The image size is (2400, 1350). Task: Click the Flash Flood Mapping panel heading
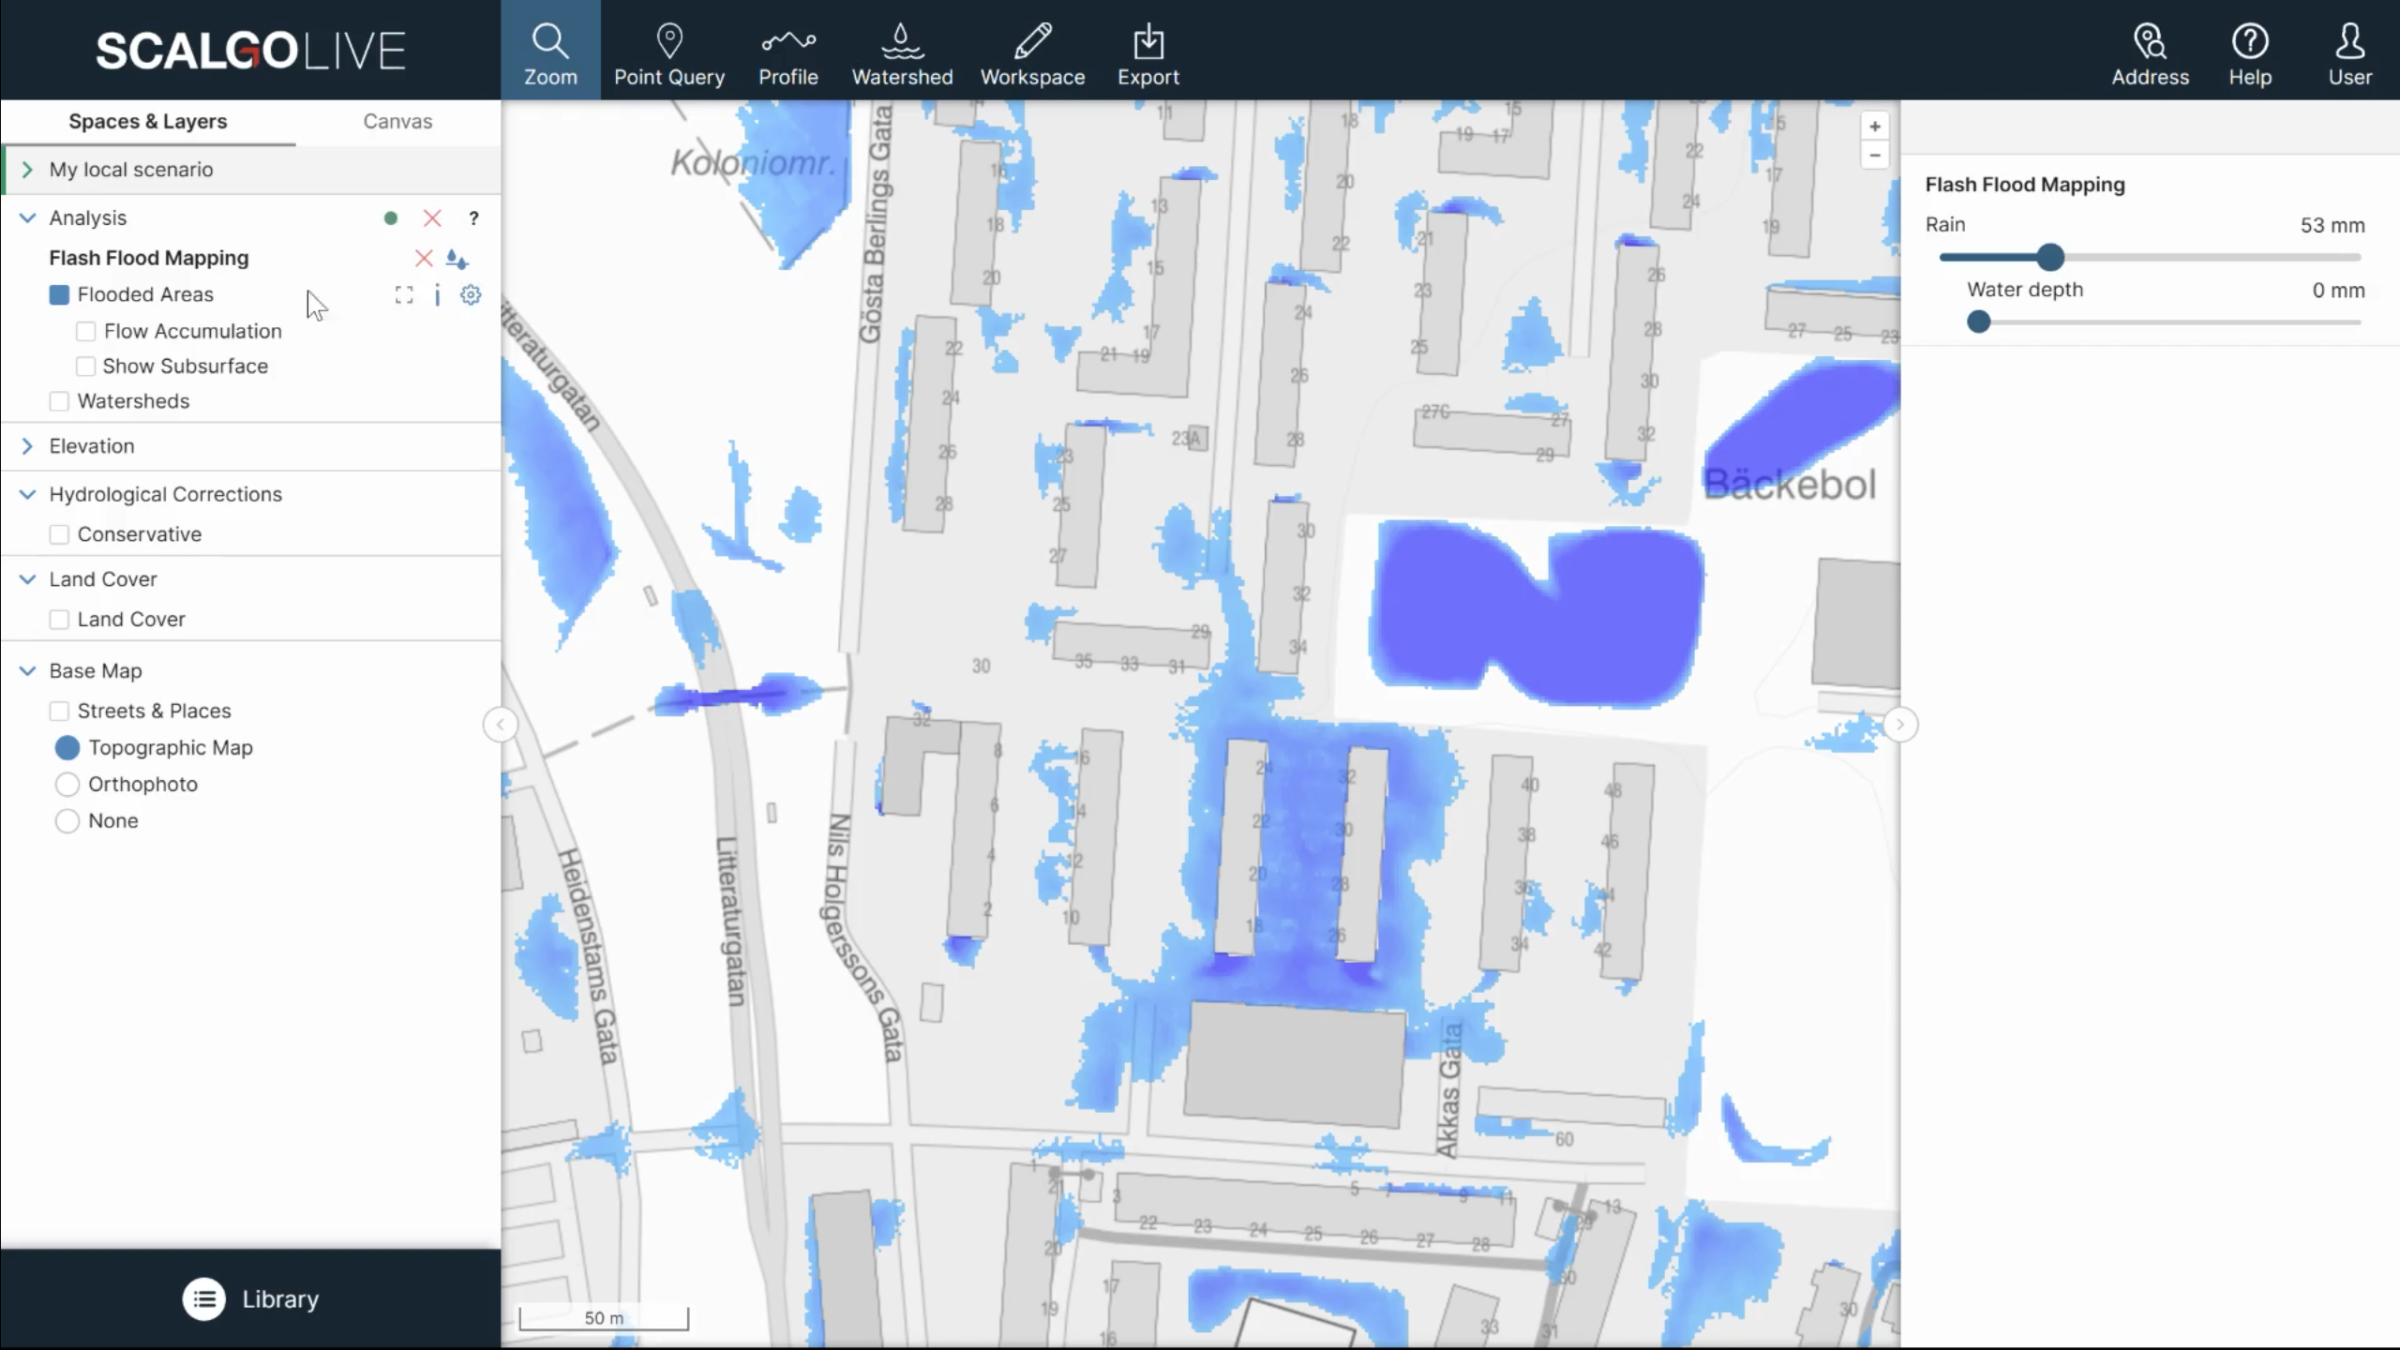click(2025, 185)
